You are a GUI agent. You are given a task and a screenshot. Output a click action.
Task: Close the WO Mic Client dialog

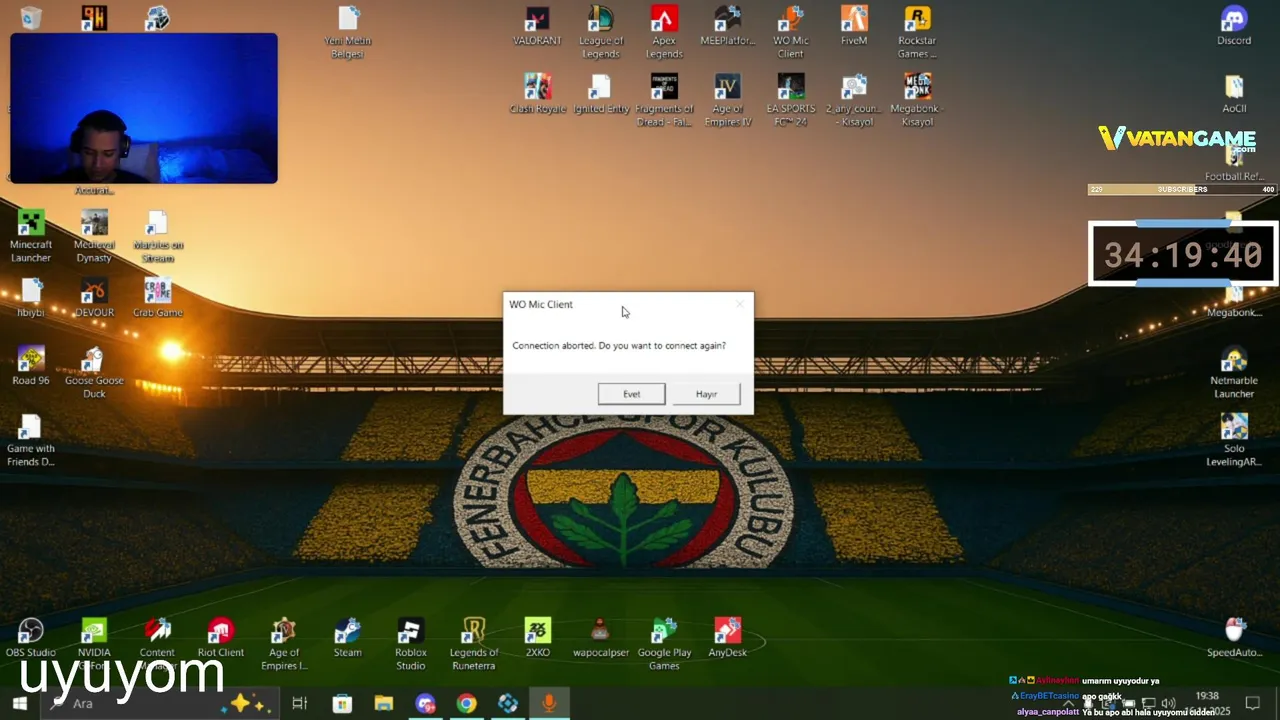pos(740,304)
